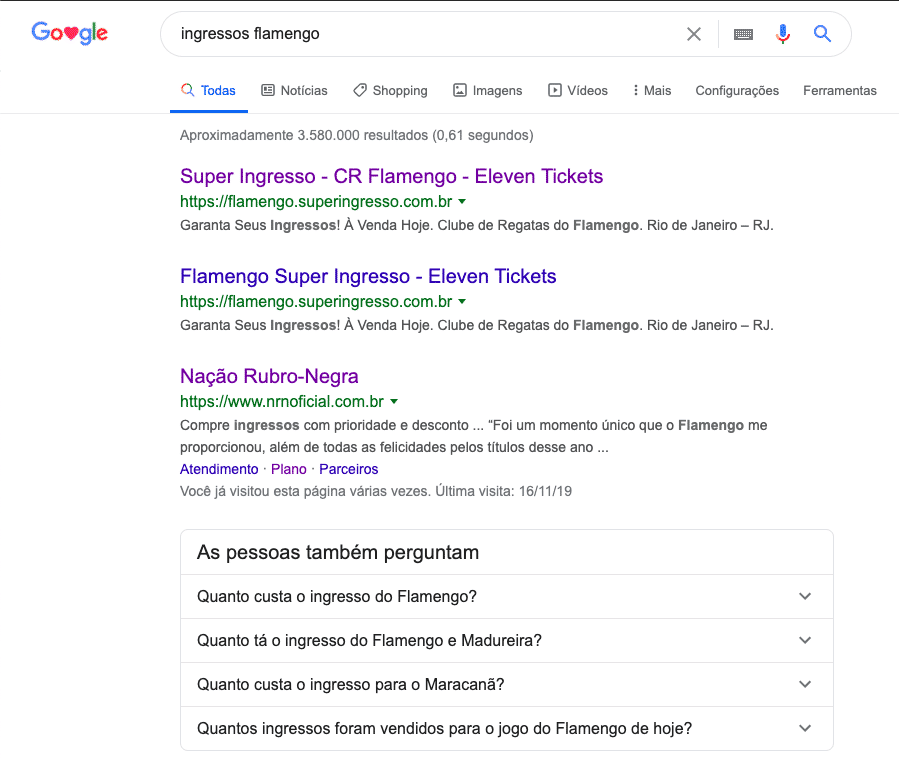The width and height of the screenshot is (899, 758).
Task: Open dropdown arrow beside first superingresso URL
Action: click(x=462, y=202)
